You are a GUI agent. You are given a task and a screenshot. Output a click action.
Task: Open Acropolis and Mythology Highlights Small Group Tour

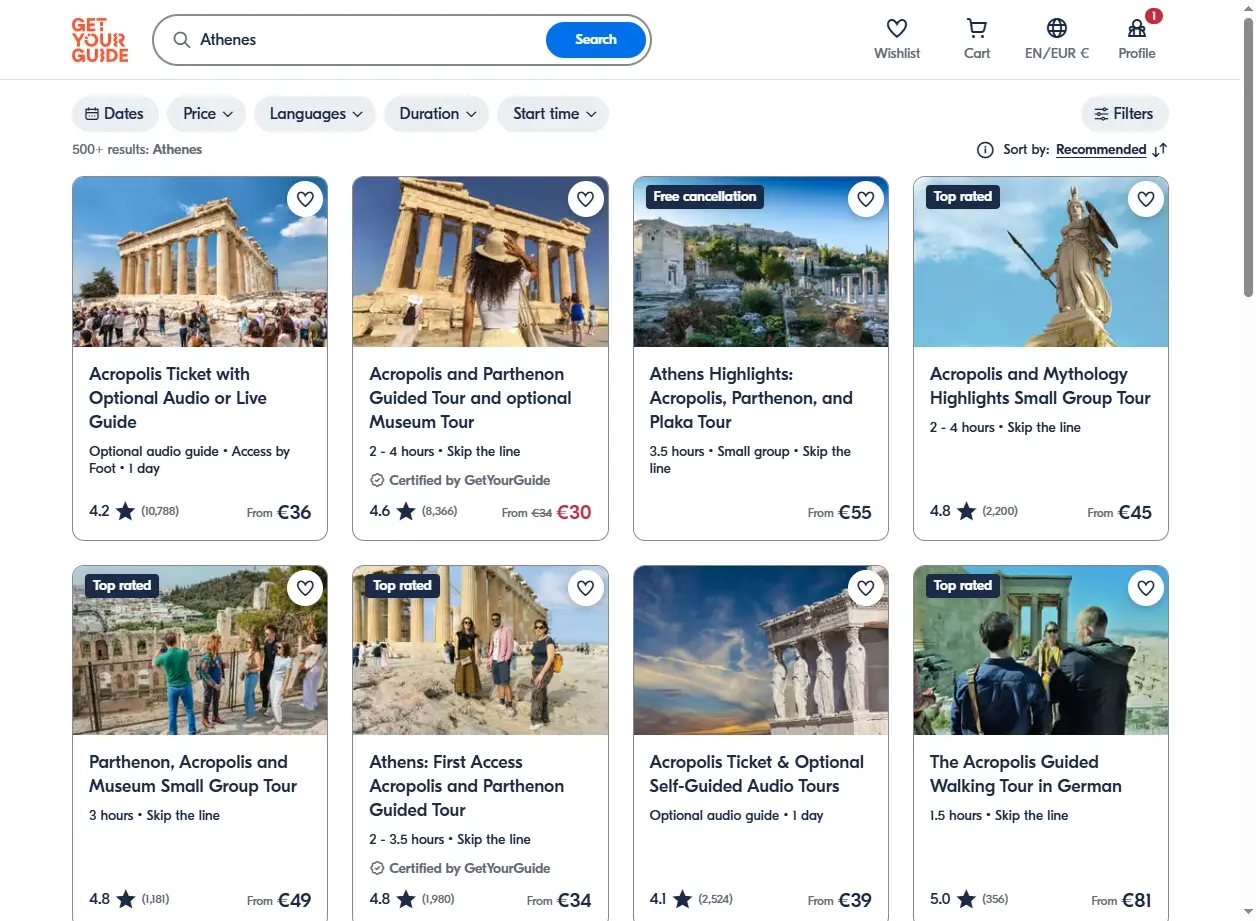(1040, 386)
